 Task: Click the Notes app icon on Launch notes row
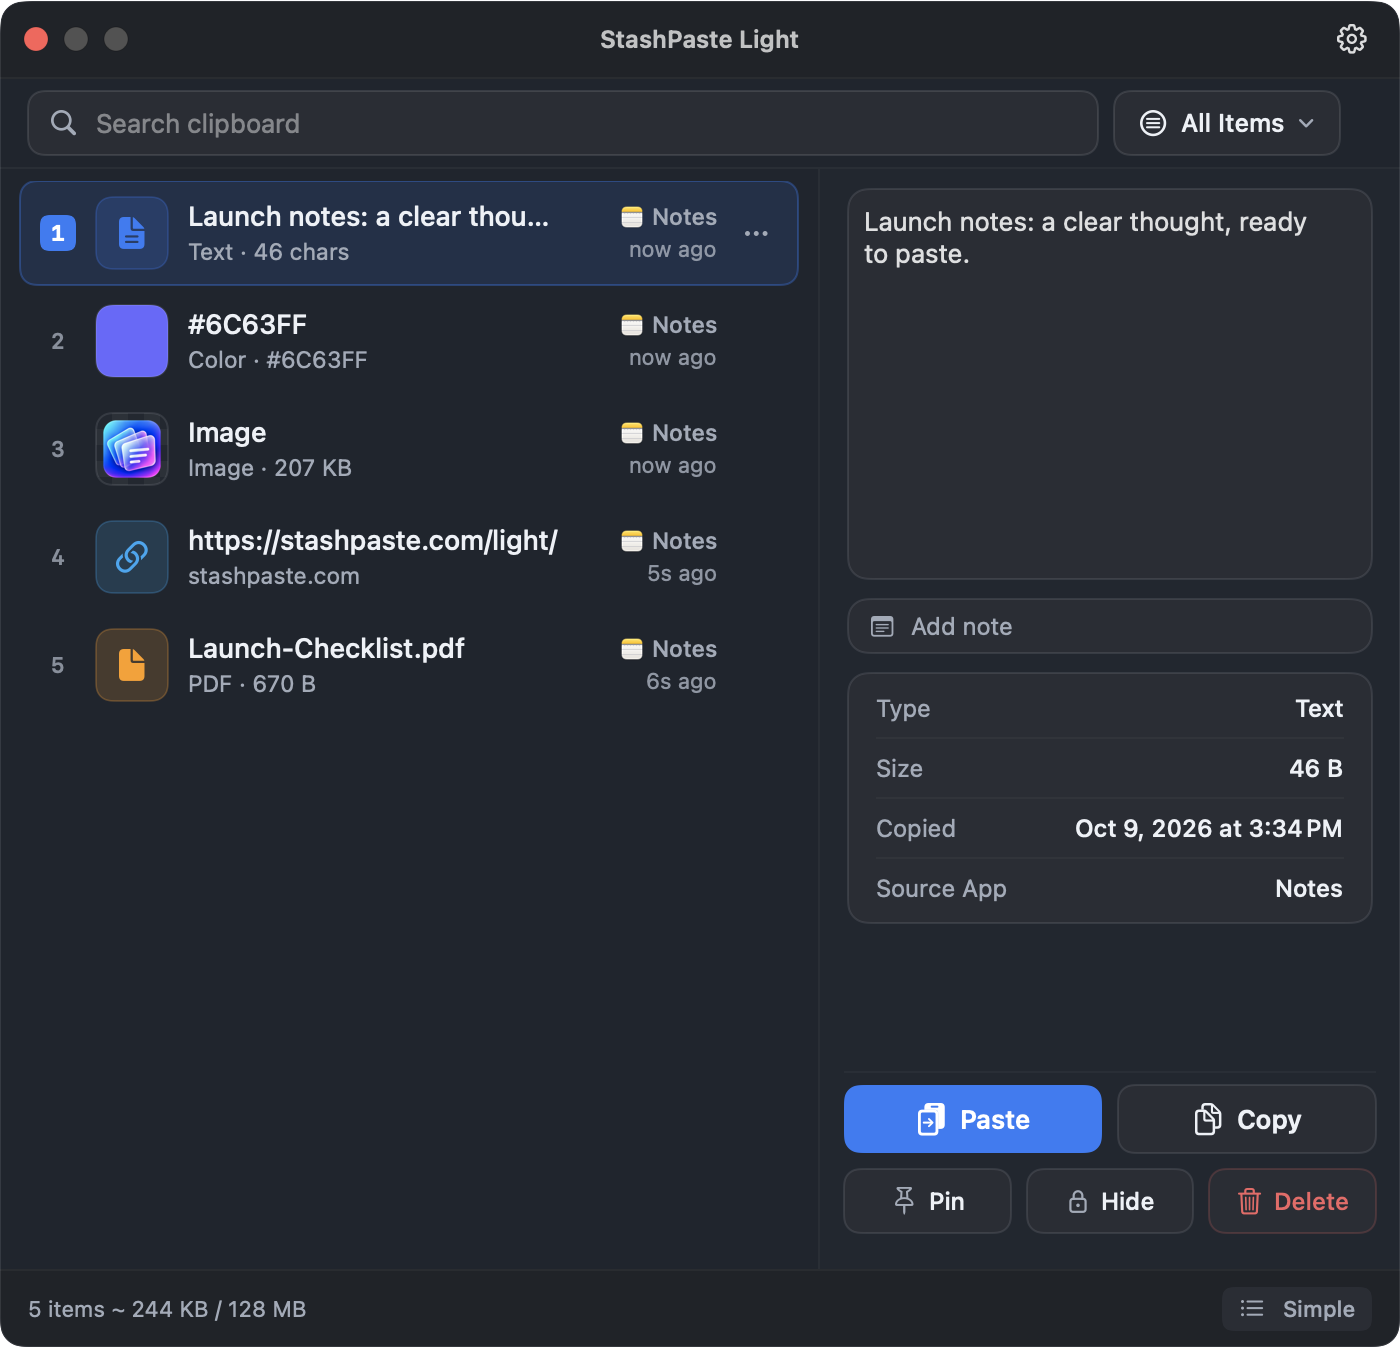click(632, 217)
